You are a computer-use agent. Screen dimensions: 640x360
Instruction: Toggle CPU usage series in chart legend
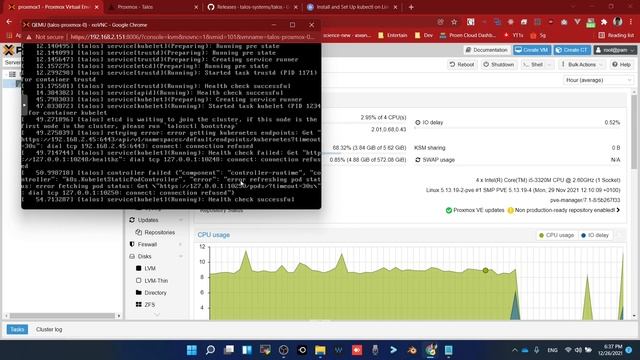click(557, 235)
